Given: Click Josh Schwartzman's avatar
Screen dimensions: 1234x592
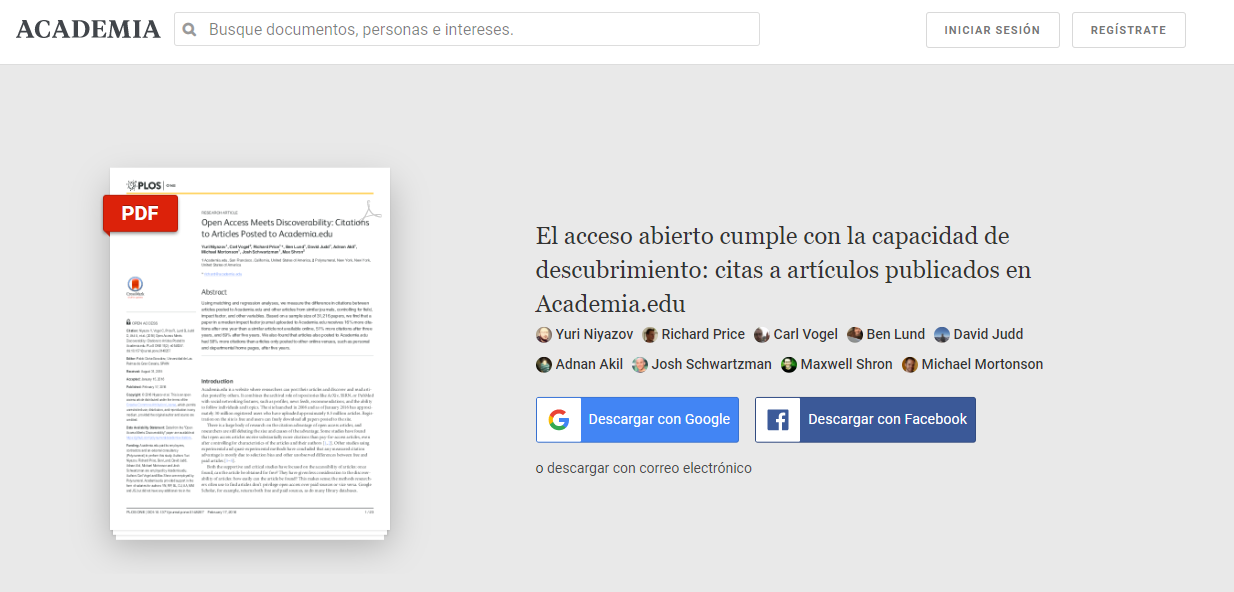Looking at the screenshot, I should 640,365.
